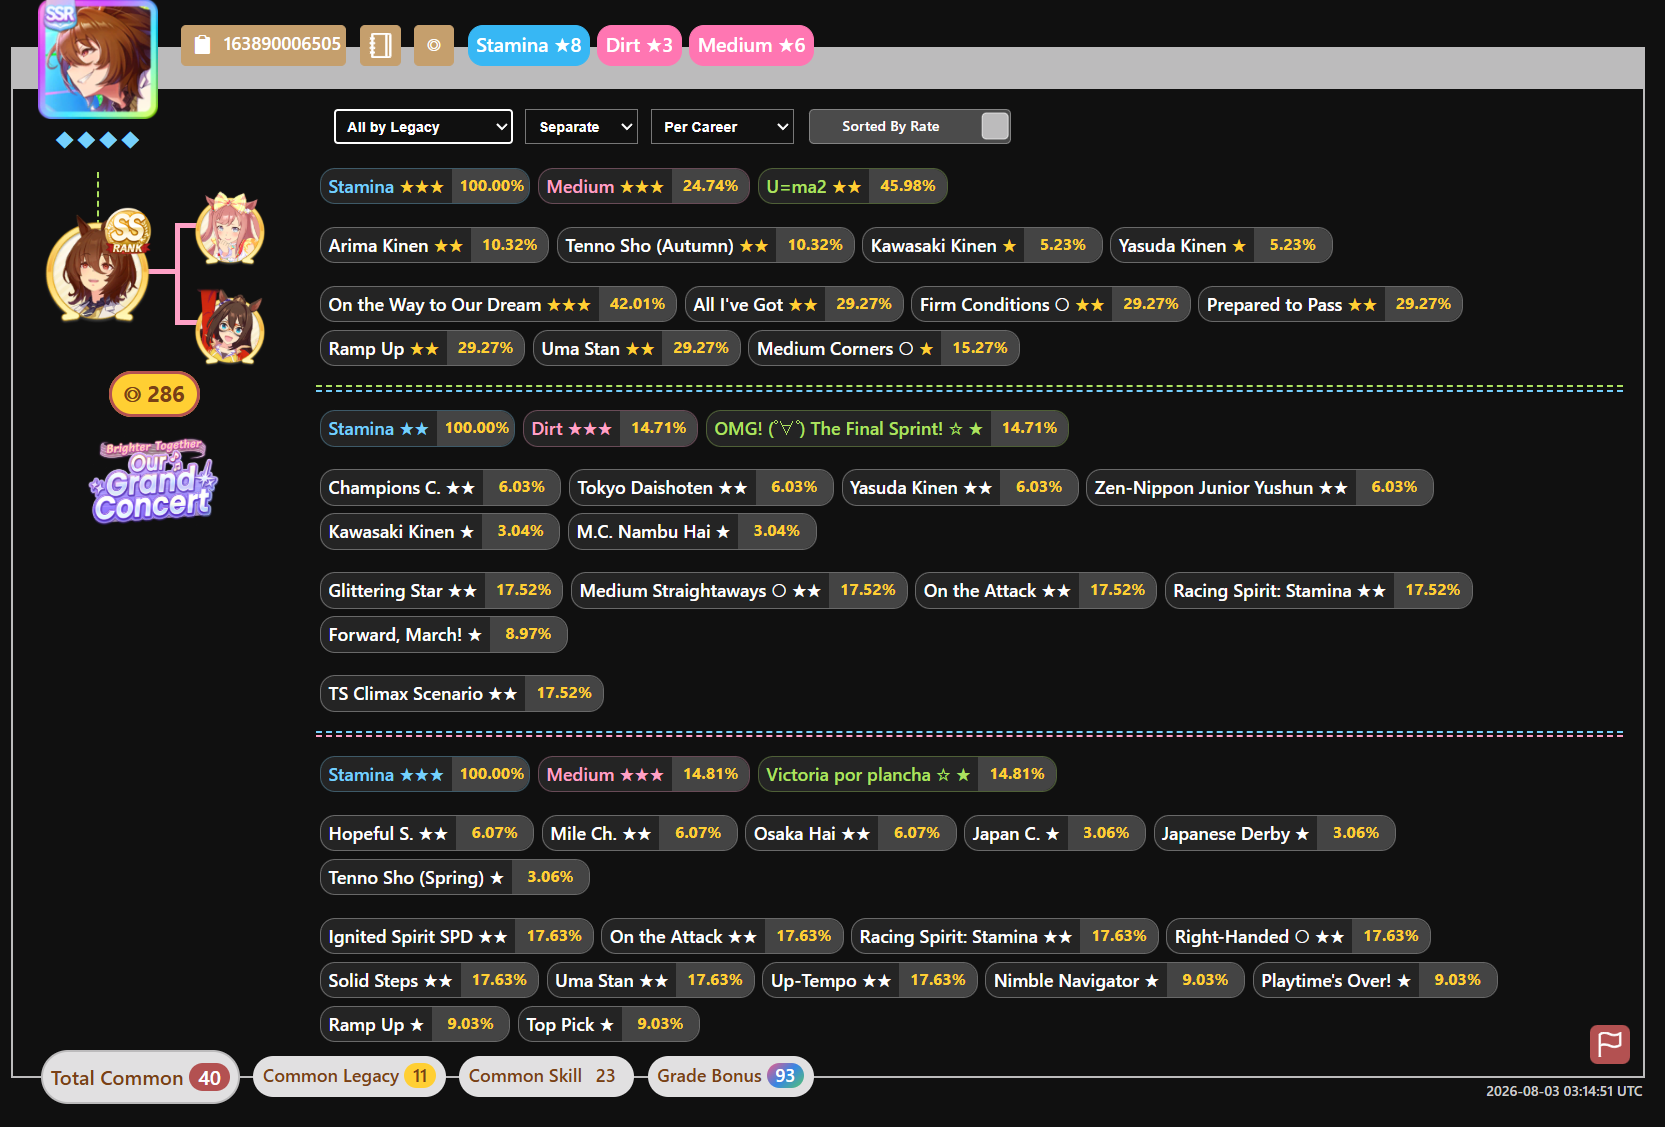Click the Our Grand Concert scenario logo

point(153,480)
